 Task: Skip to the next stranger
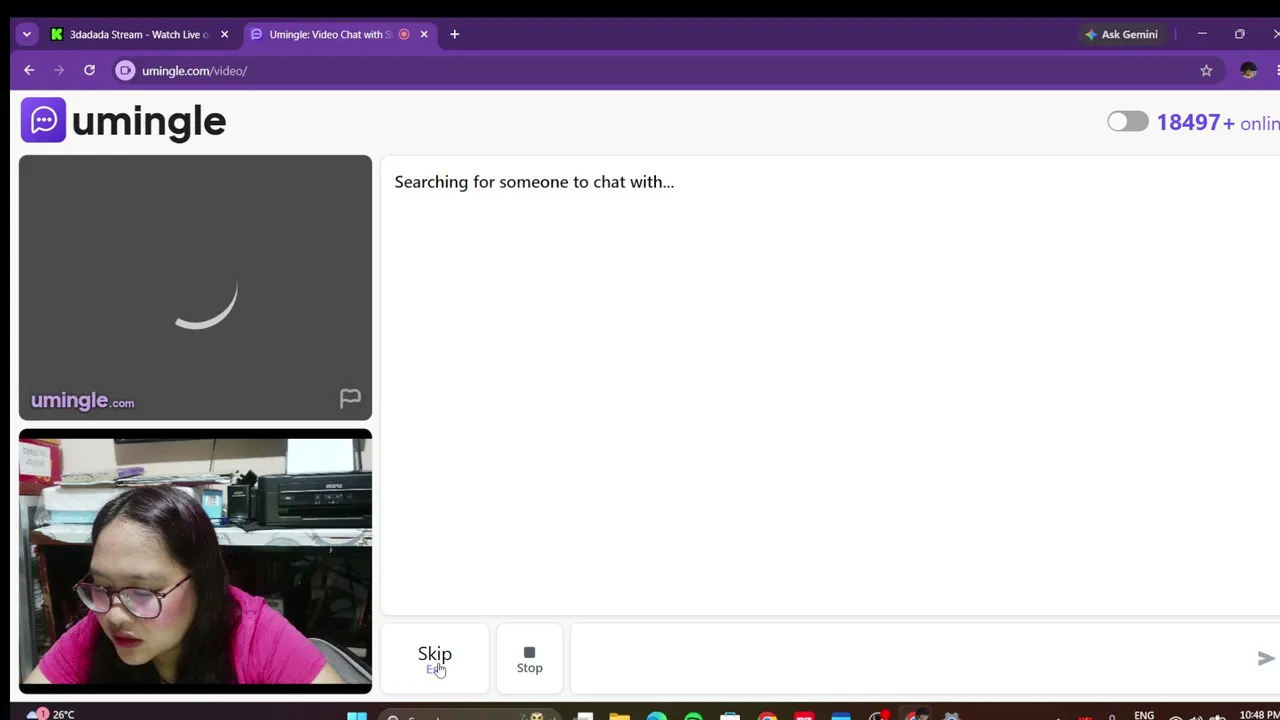click(435, 658)
